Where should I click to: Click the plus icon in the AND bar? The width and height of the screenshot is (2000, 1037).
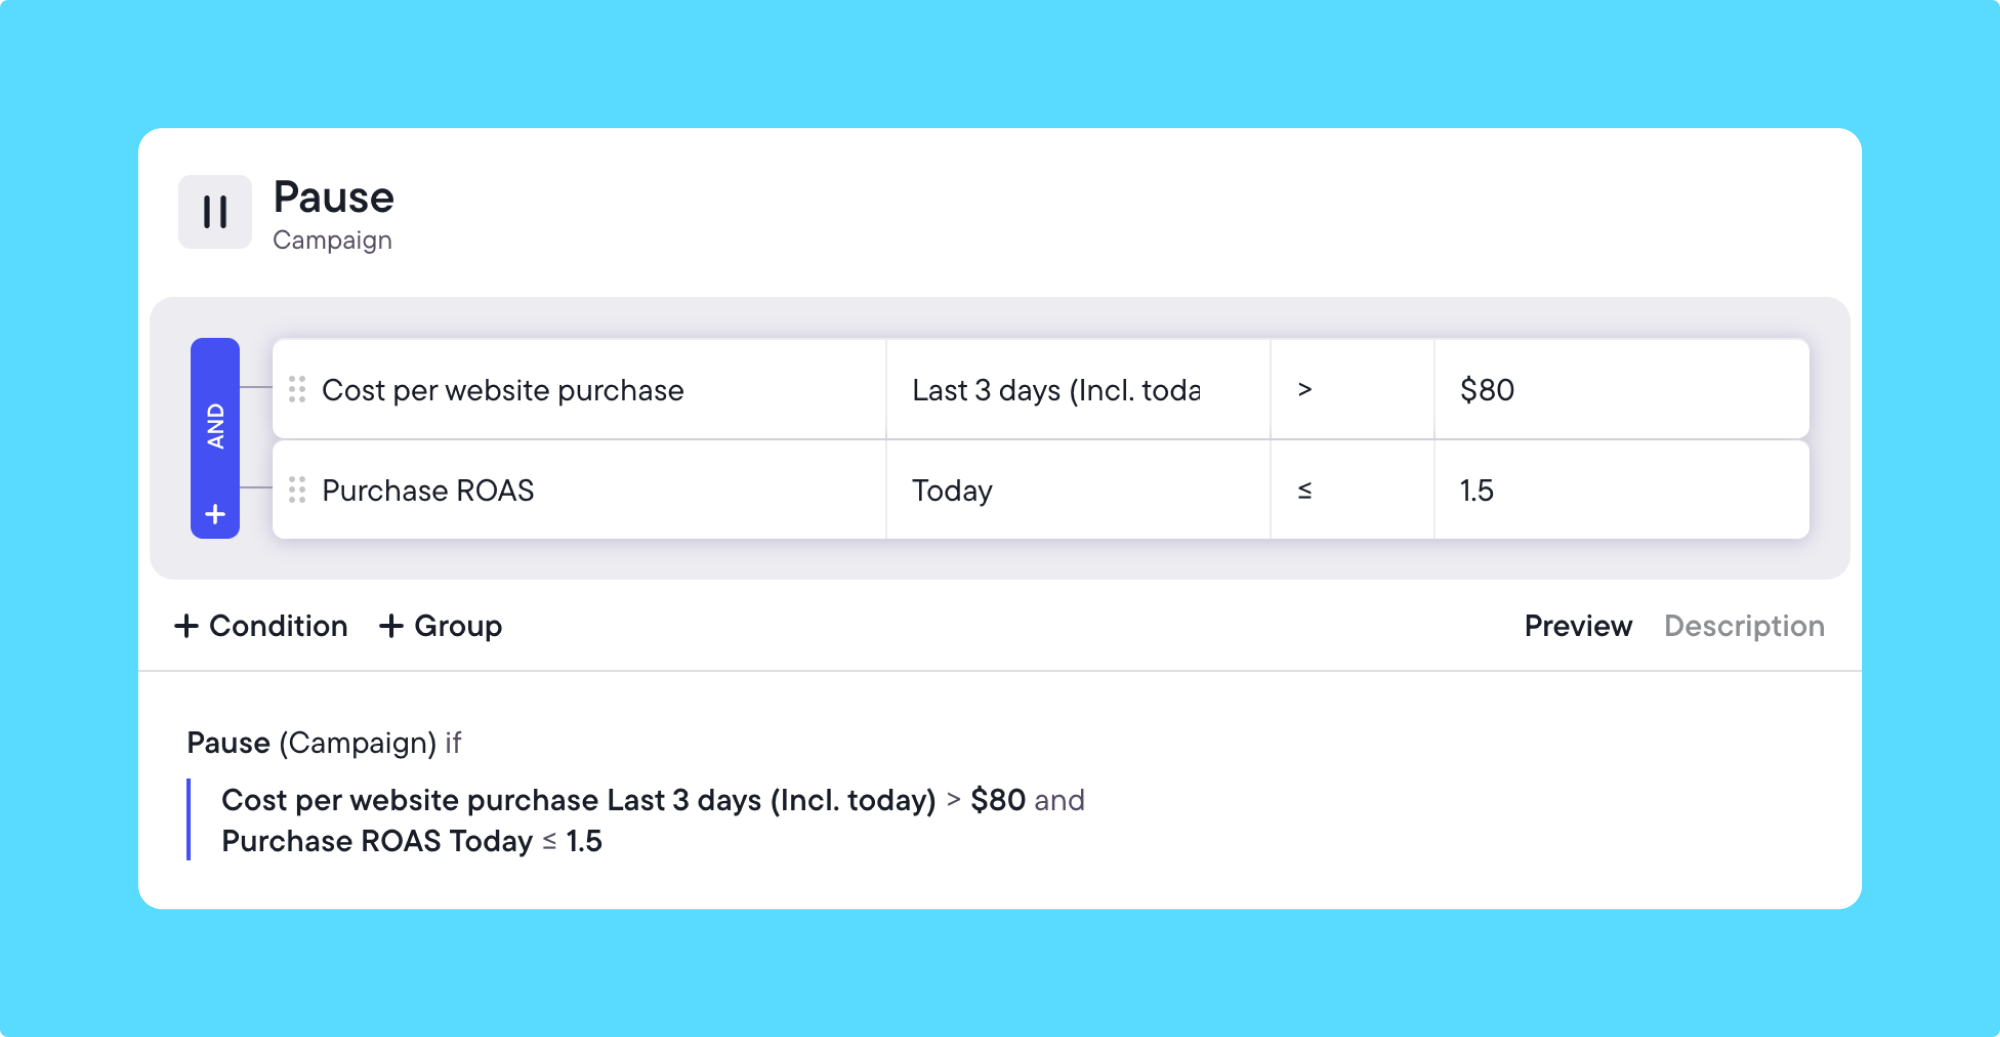(x=215, y=514)
